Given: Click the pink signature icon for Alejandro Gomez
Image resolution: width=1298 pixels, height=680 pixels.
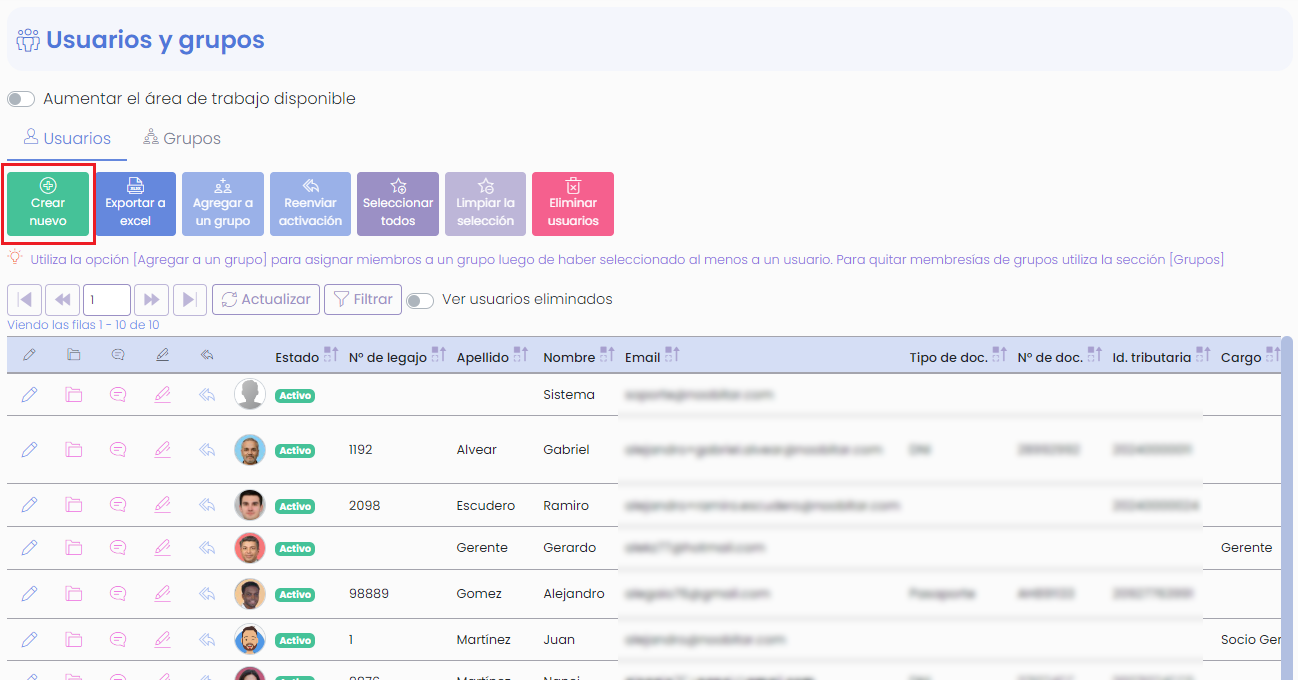Looking at the screenshot, I should point(163,594).
